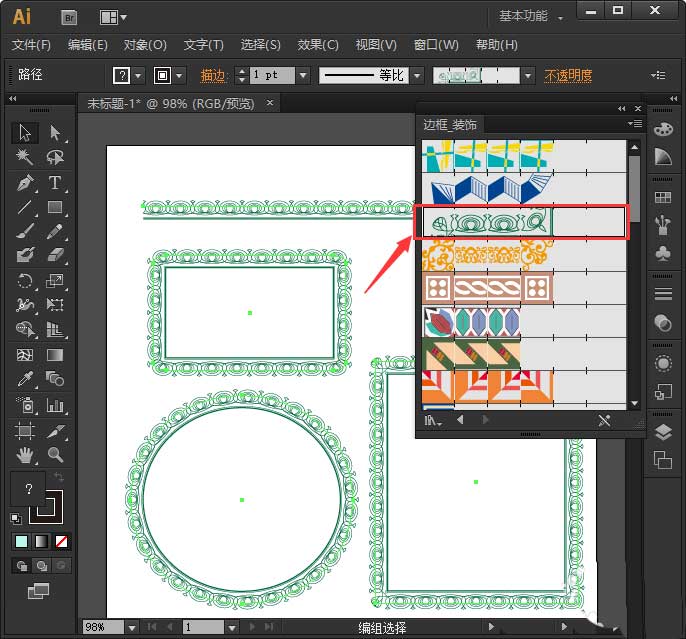This screenshot has height=639, width=686.
Task: Activate the Slice tool
Action: (55, 431)
